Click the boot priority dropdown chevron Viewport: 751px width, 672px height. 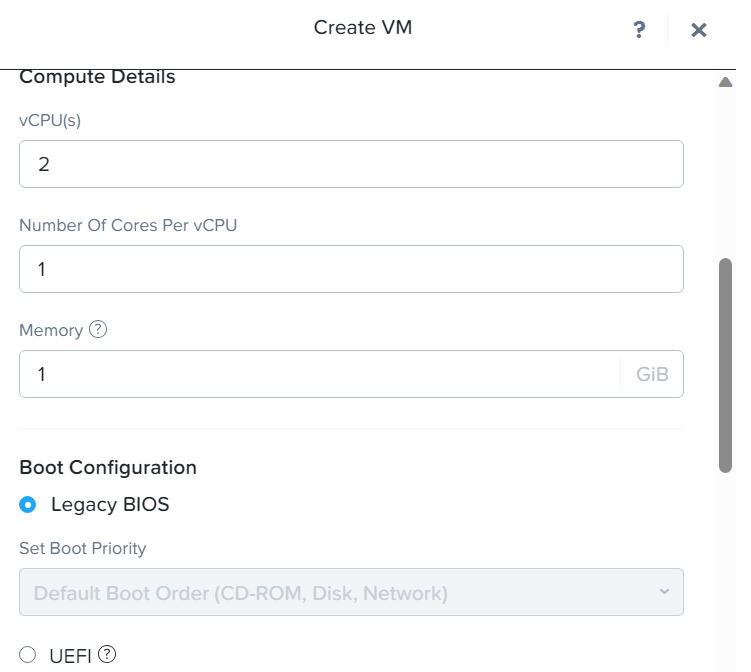[x=664, y=592]
